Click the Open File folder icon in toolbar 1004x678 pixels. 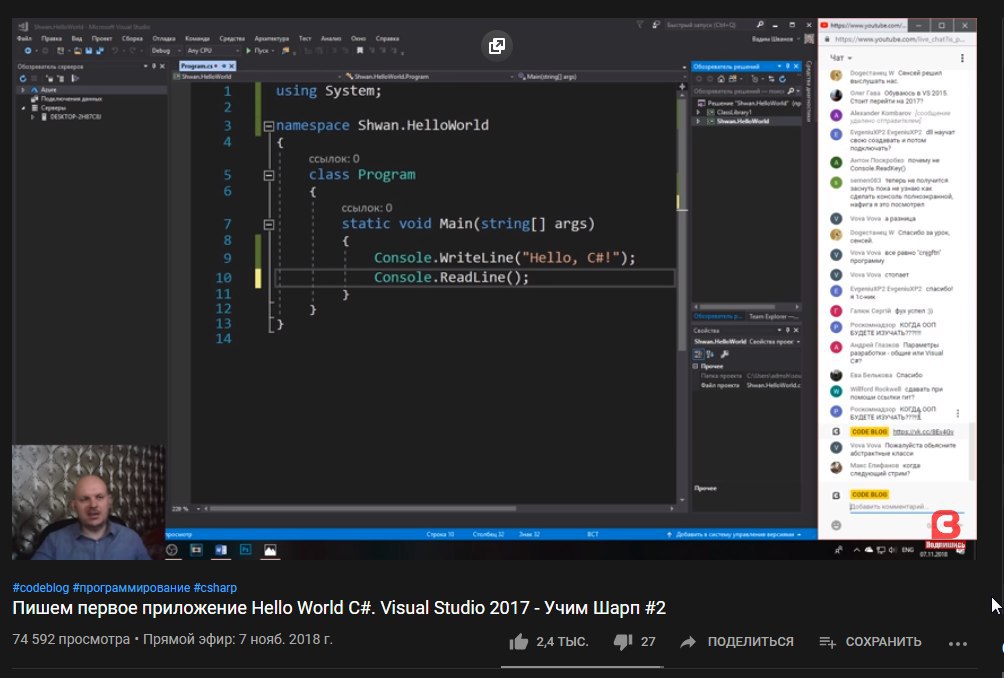(77, 51)
